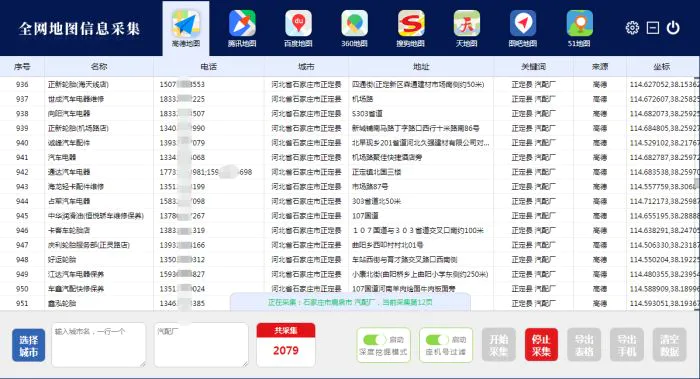Toggle 座机号过滤 switch

(x=437, y=340)
